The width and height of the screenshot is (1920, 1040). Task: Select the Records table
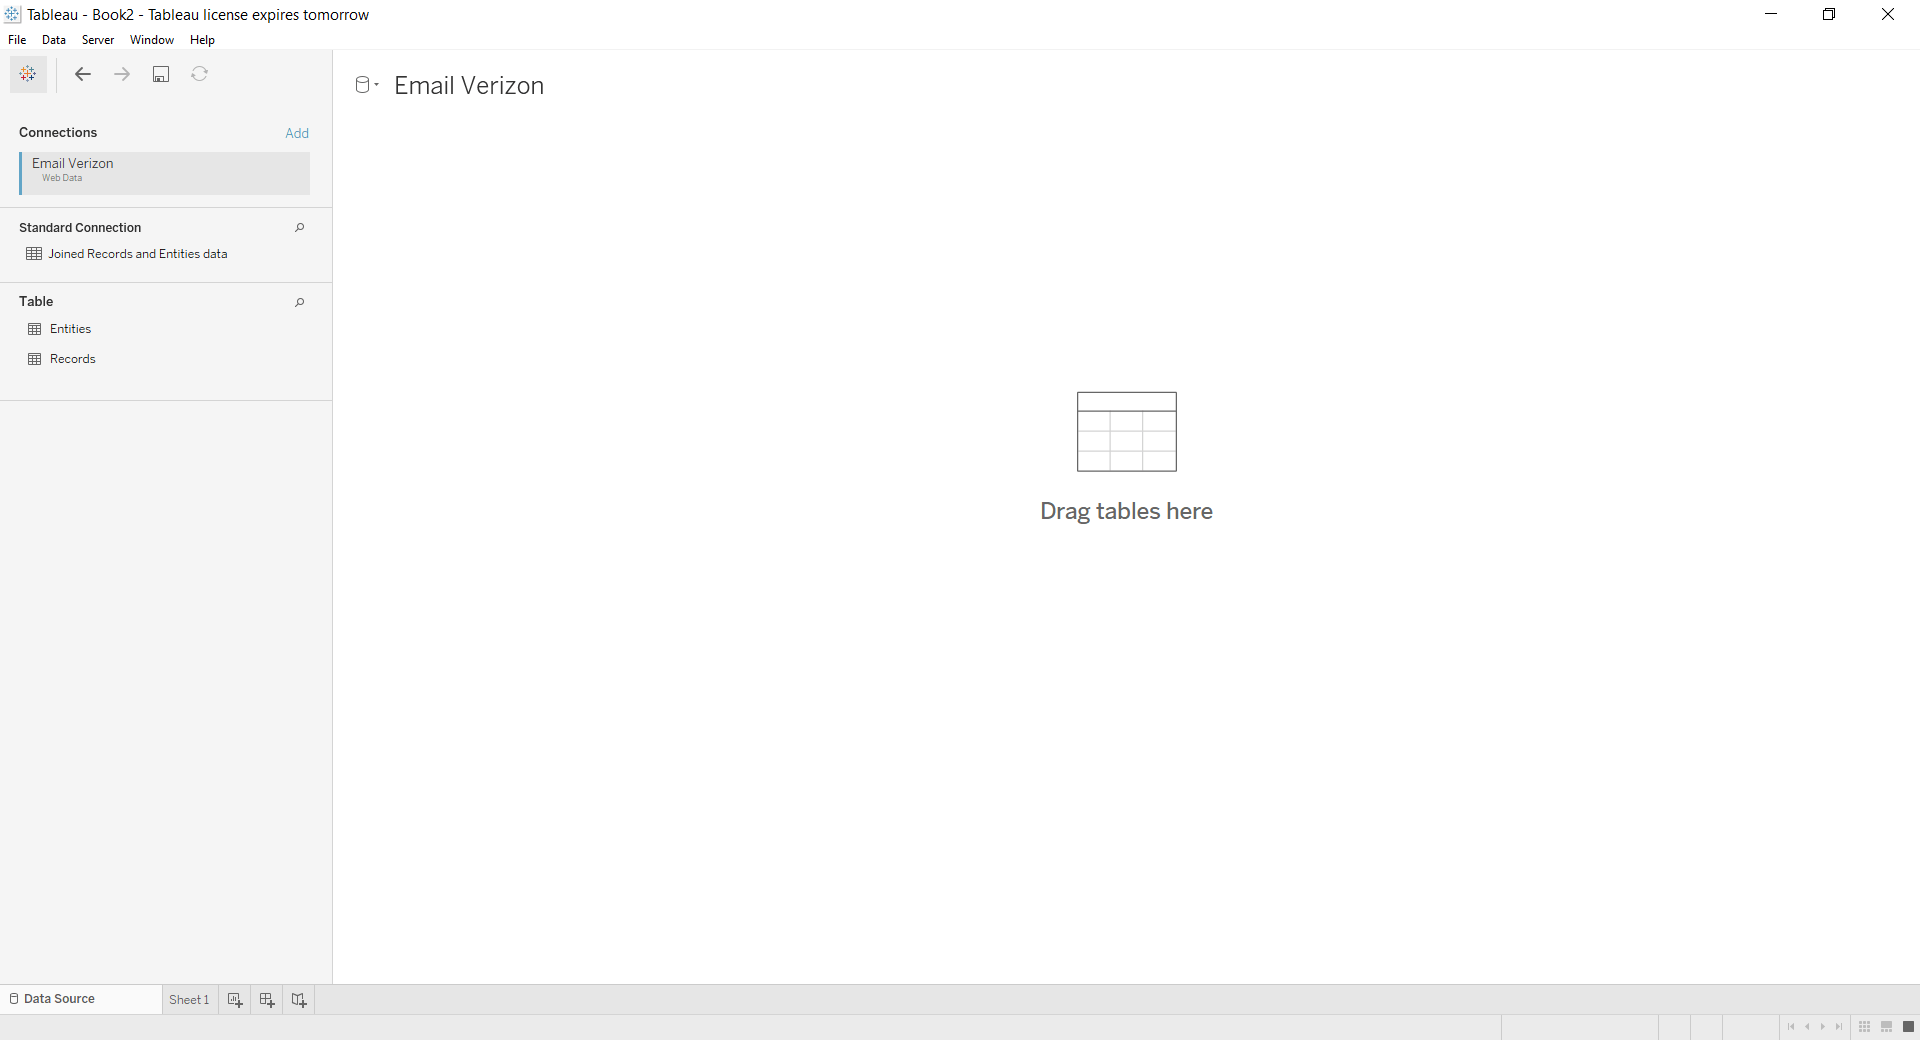tap(73, 359)
